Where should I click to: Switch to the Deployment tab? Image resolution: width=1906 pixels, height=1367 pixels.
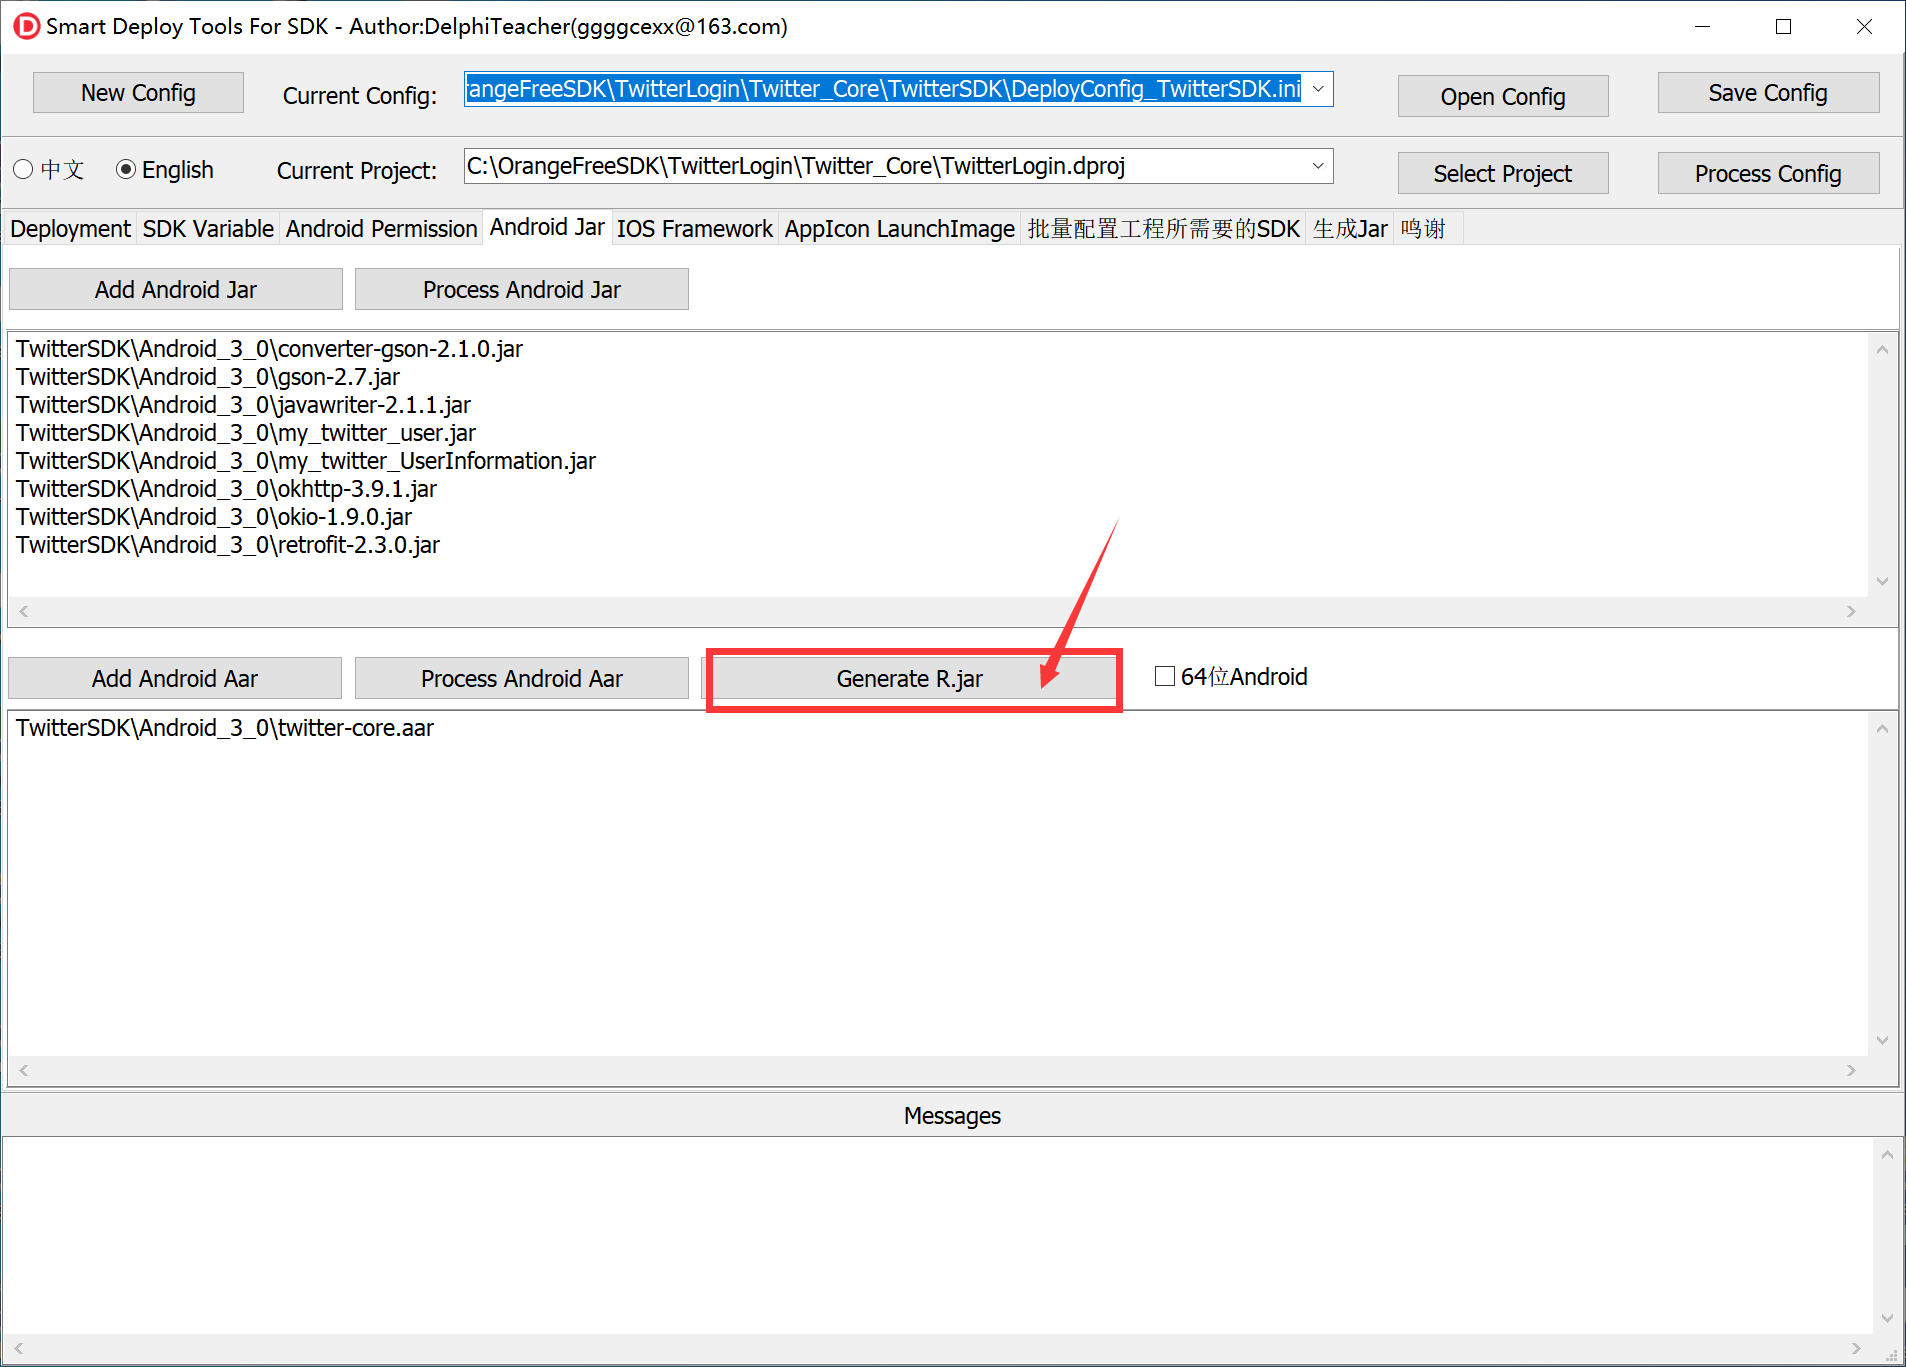click(x=70, y=229)
